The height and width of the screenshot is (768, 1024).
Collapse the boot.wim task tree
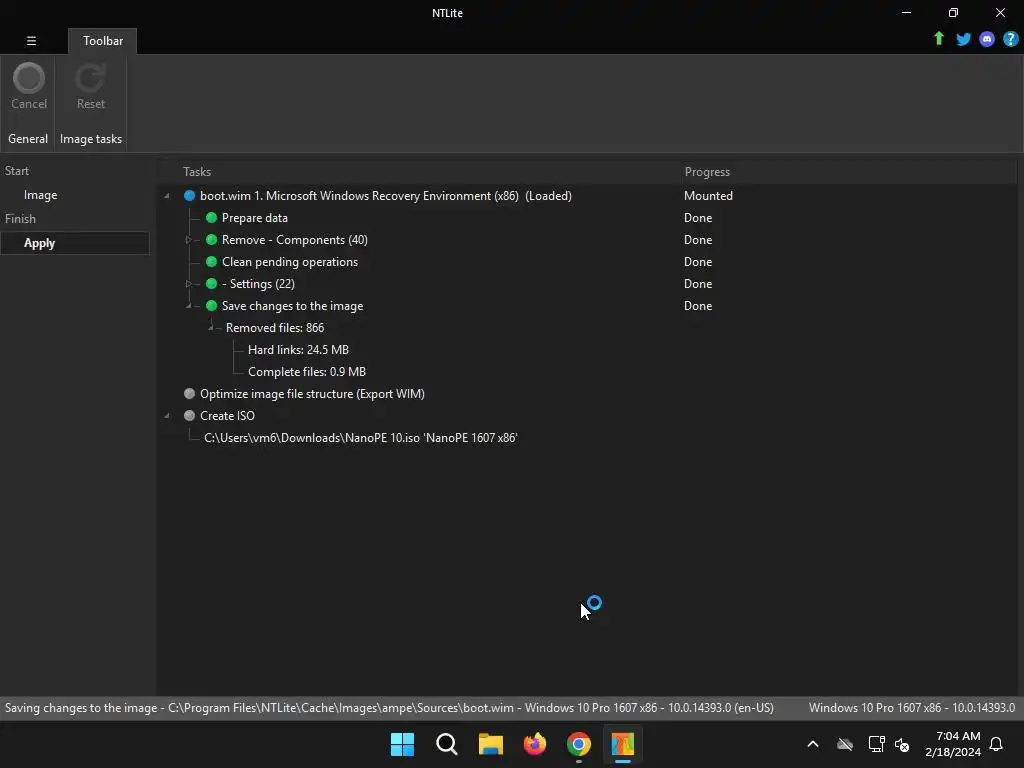(x=167, y=196)
